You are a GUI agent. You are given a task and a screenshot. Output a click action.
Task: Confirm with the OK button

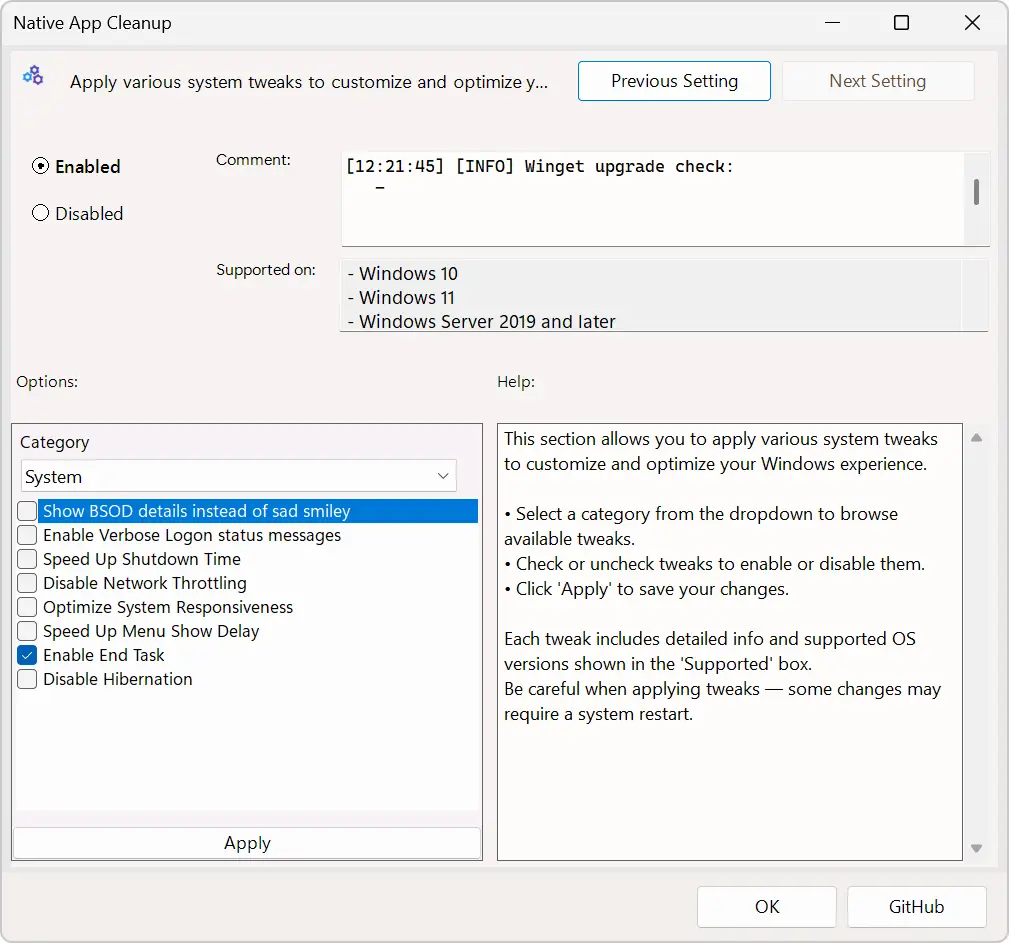[767, 906]
